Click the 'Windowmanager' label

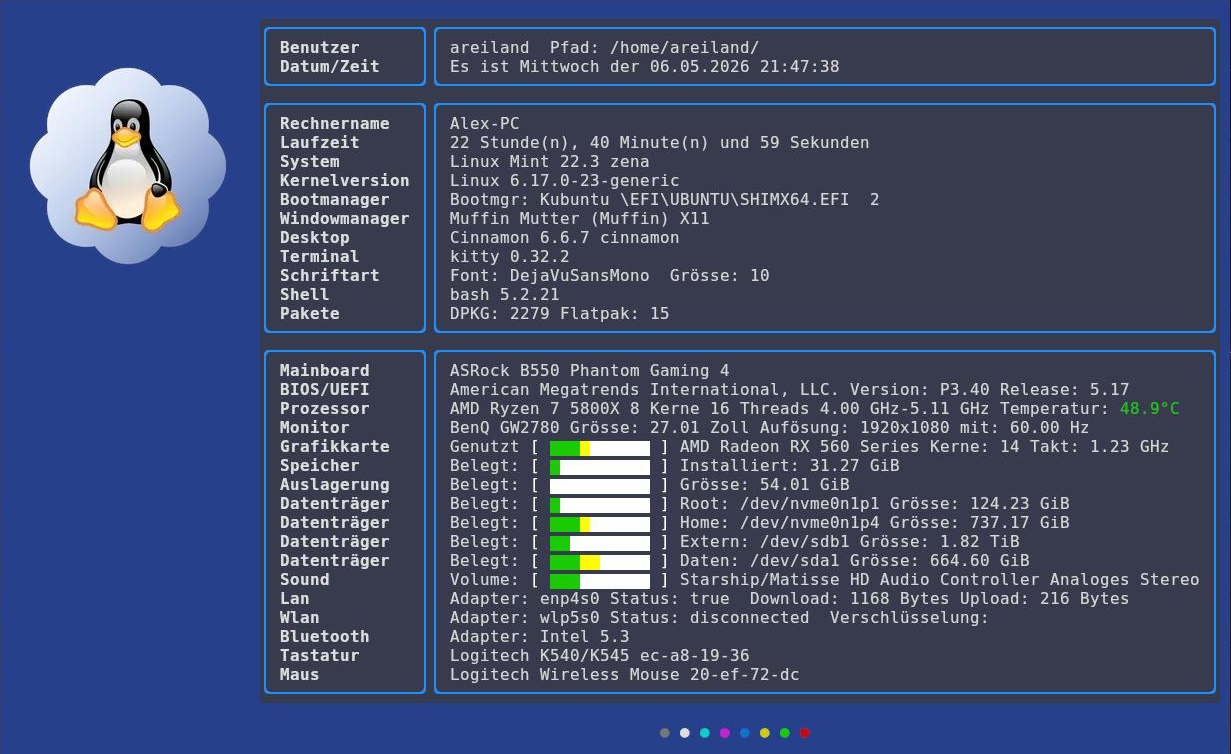pyautogui.click(x=345, y=218)
